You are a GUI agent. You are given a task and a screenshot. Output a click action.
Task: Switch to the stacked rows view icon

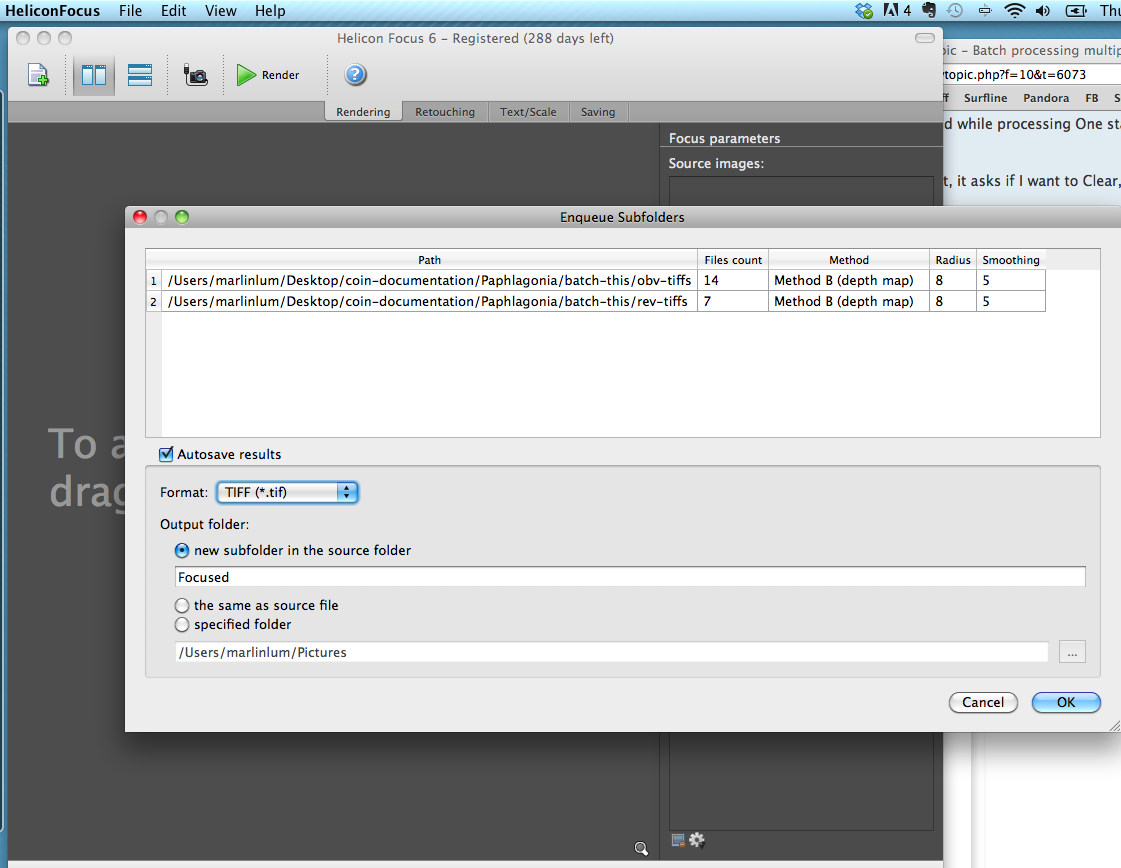tap(139, 74)
